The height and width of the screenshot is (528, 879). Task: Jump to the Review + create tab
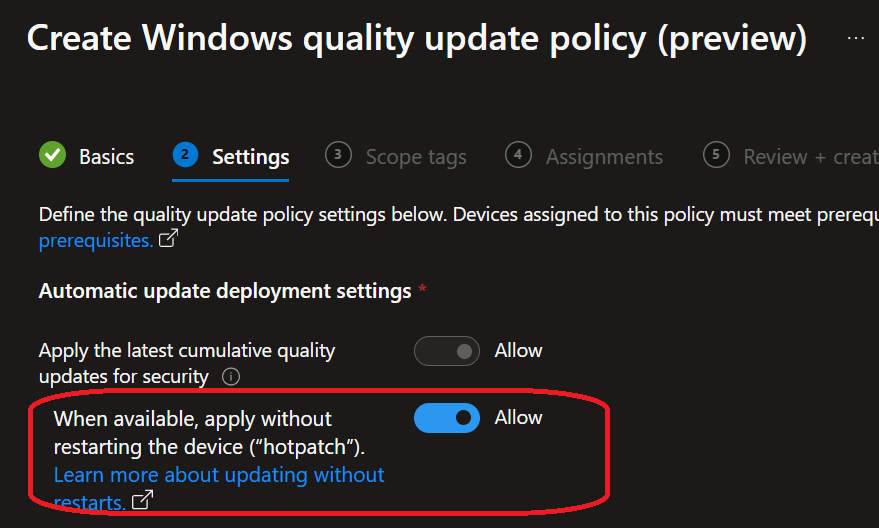click(x=810, y=157)
